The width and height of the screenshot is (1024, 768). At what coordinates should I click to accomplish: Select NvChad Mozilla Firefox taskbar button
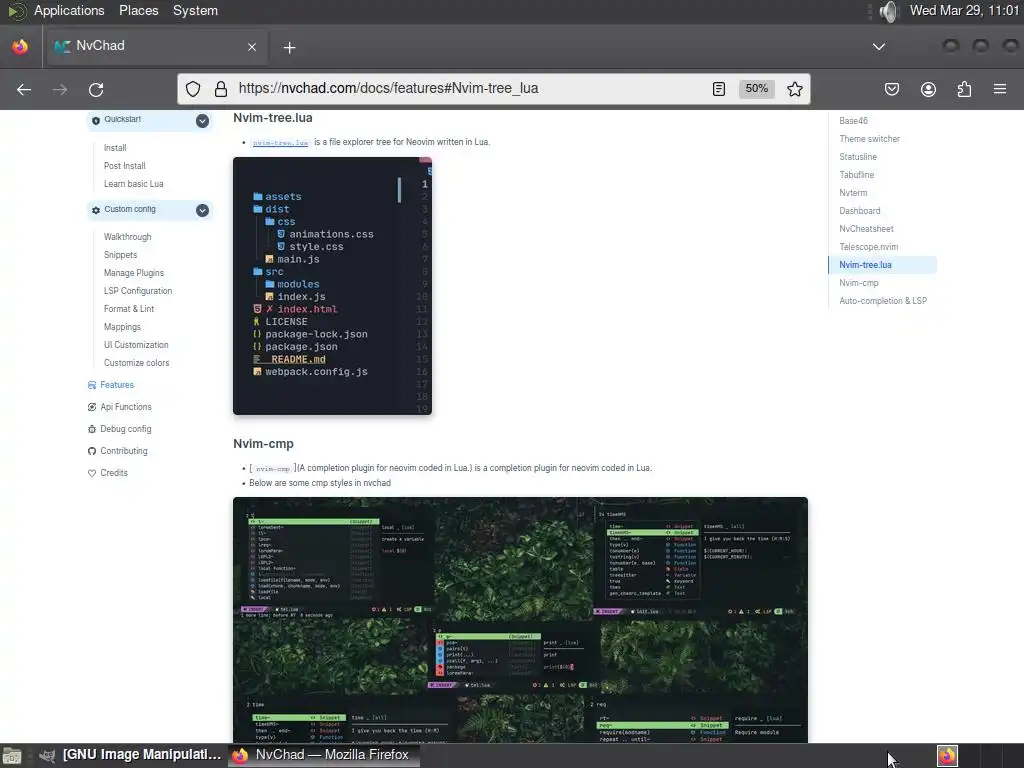[x=324, y=755]
